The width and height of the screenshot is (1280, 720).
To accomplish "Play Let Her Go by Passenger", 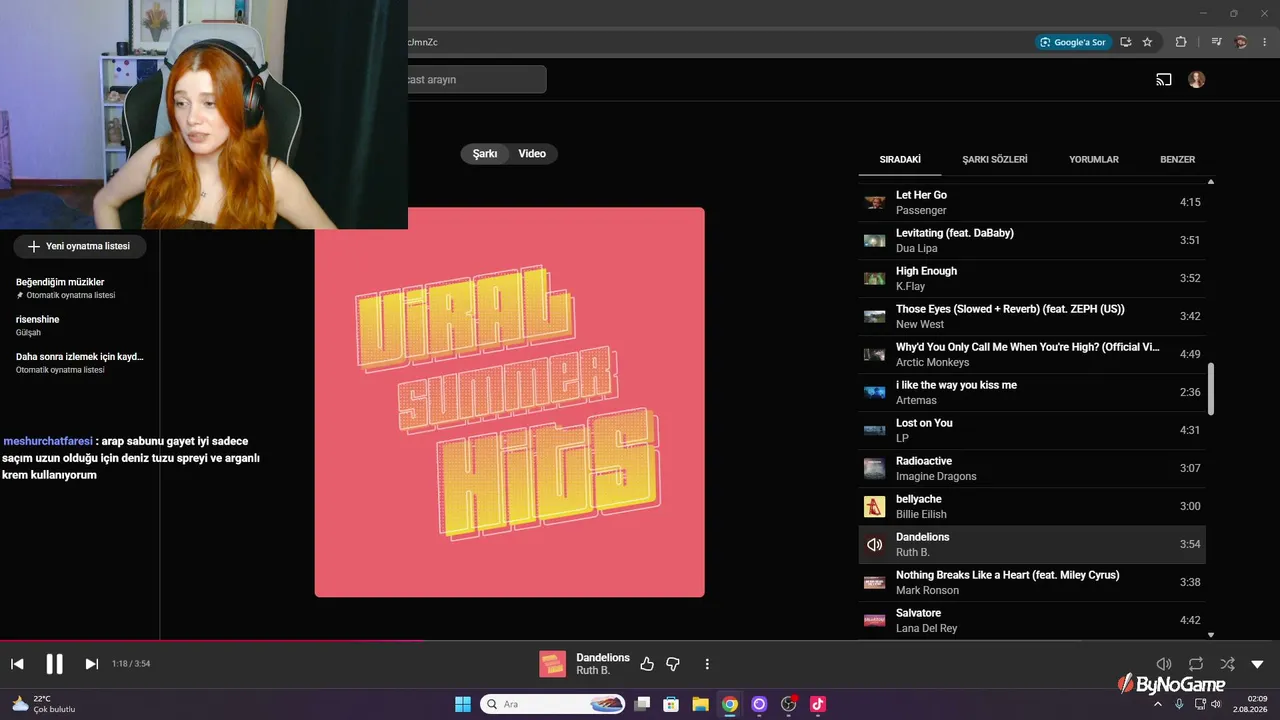I will [1032, 202].
